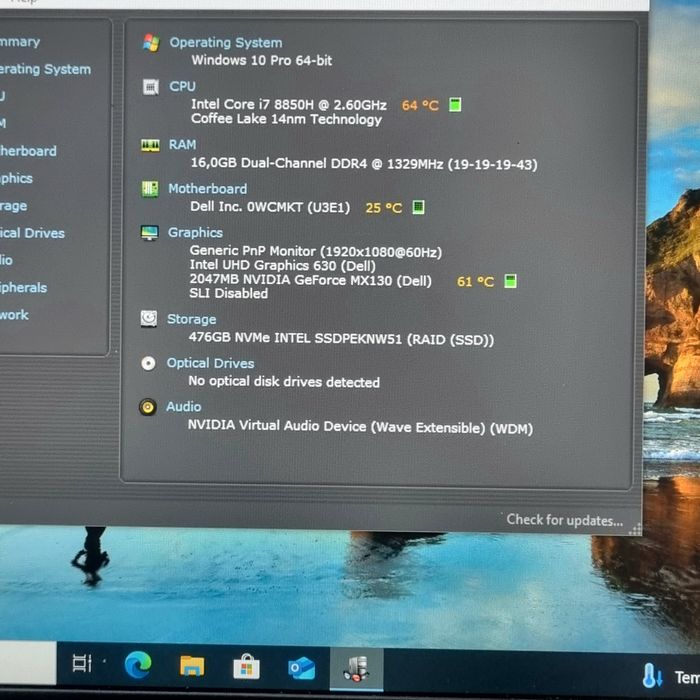Click SLI Disabled text
This screenshot has height=700, width=700.
coord(229,294)
